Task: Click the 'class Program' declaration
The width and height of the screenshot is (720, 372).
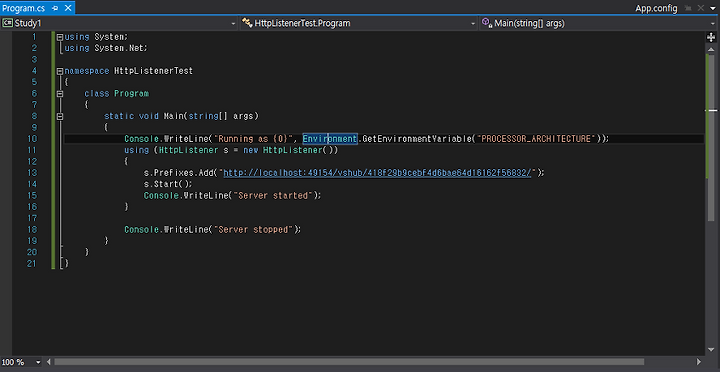Action: [x=117, y=94]
